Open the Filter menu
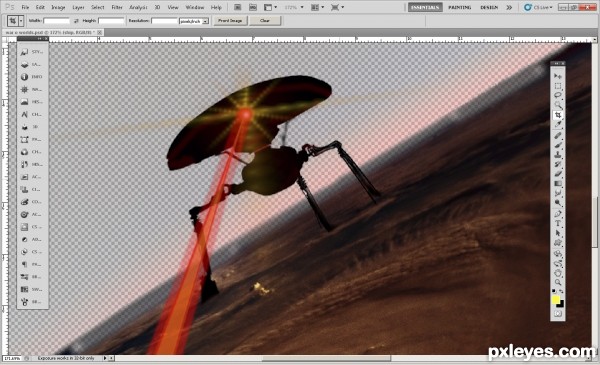Viewport: 600px width, 365px height. click(x=117, y=7)
